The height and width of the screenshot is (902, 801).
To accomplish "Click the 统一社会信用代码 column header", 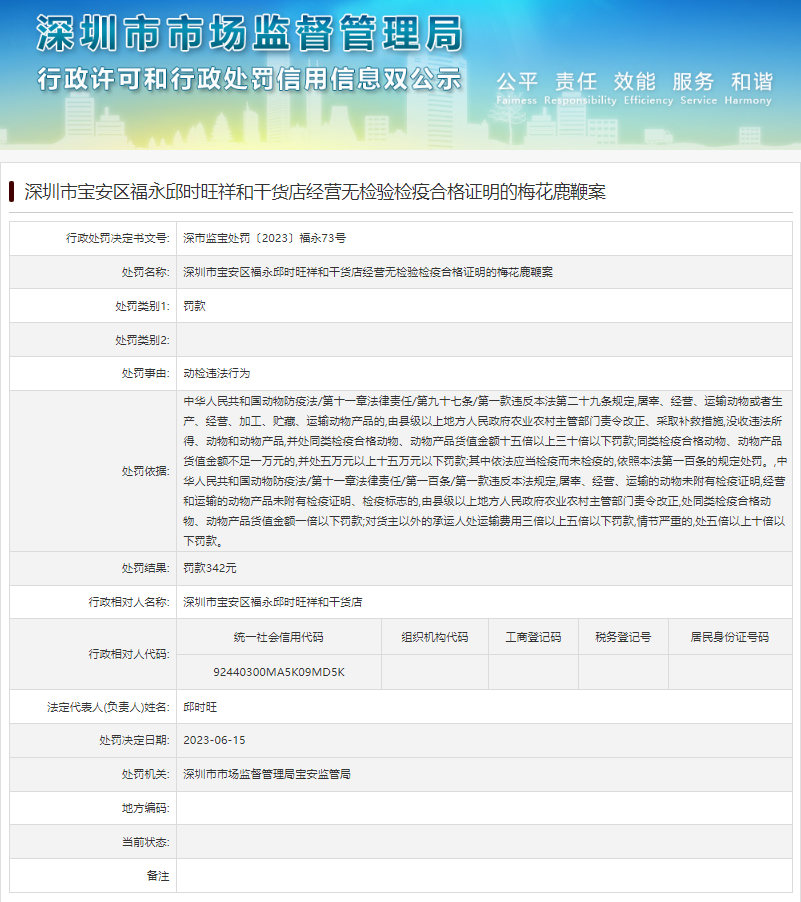I will tap(278, 637).
